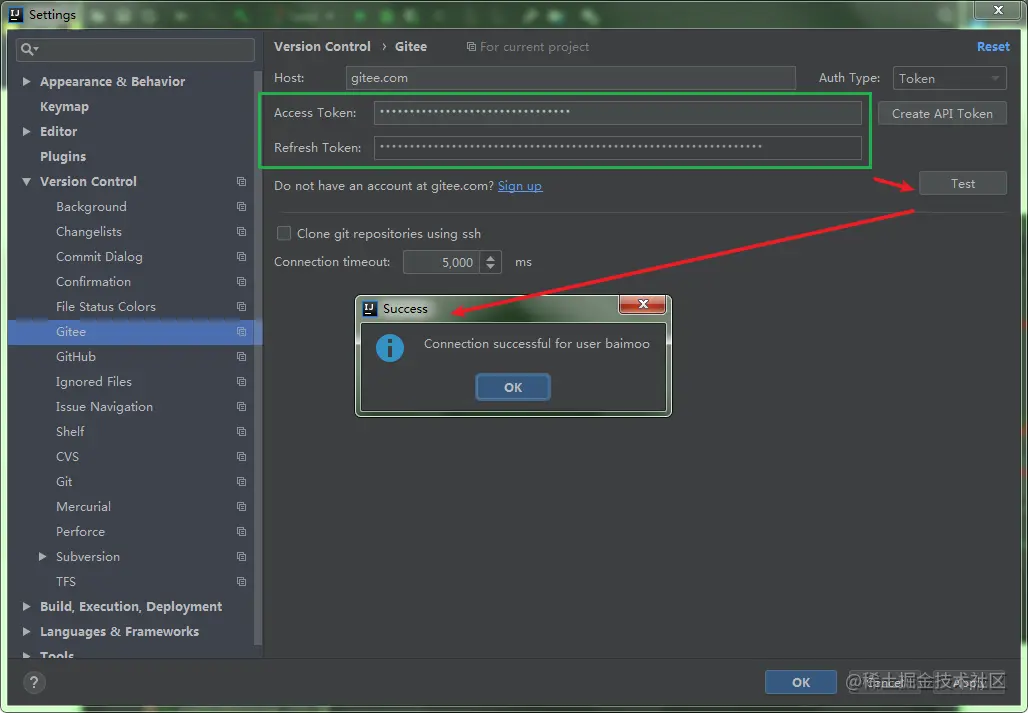Click the Test button

click(962, 183)
